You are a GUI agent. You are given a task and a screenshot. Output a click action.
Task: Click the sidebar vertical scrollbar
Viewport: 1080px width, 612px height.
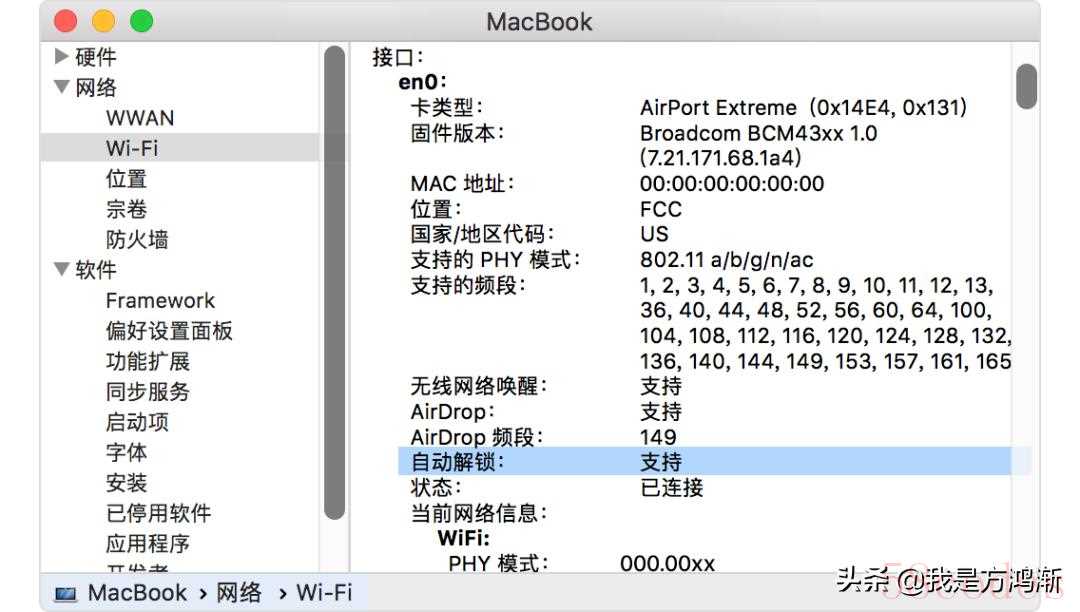pyautogui.click(x=335, y=282)
